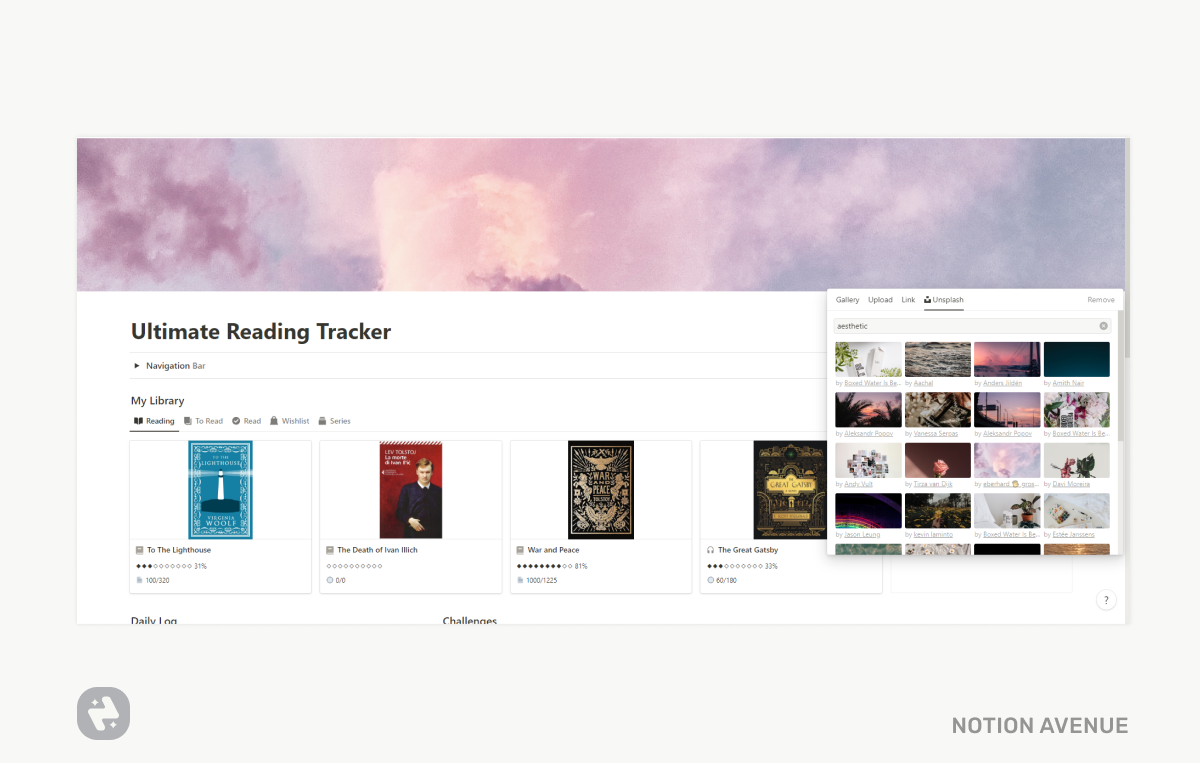Screen dimensions: 1200x763
Task: Choose the pink clouds photo by eberhard
Action: [x=1007, y=460]
